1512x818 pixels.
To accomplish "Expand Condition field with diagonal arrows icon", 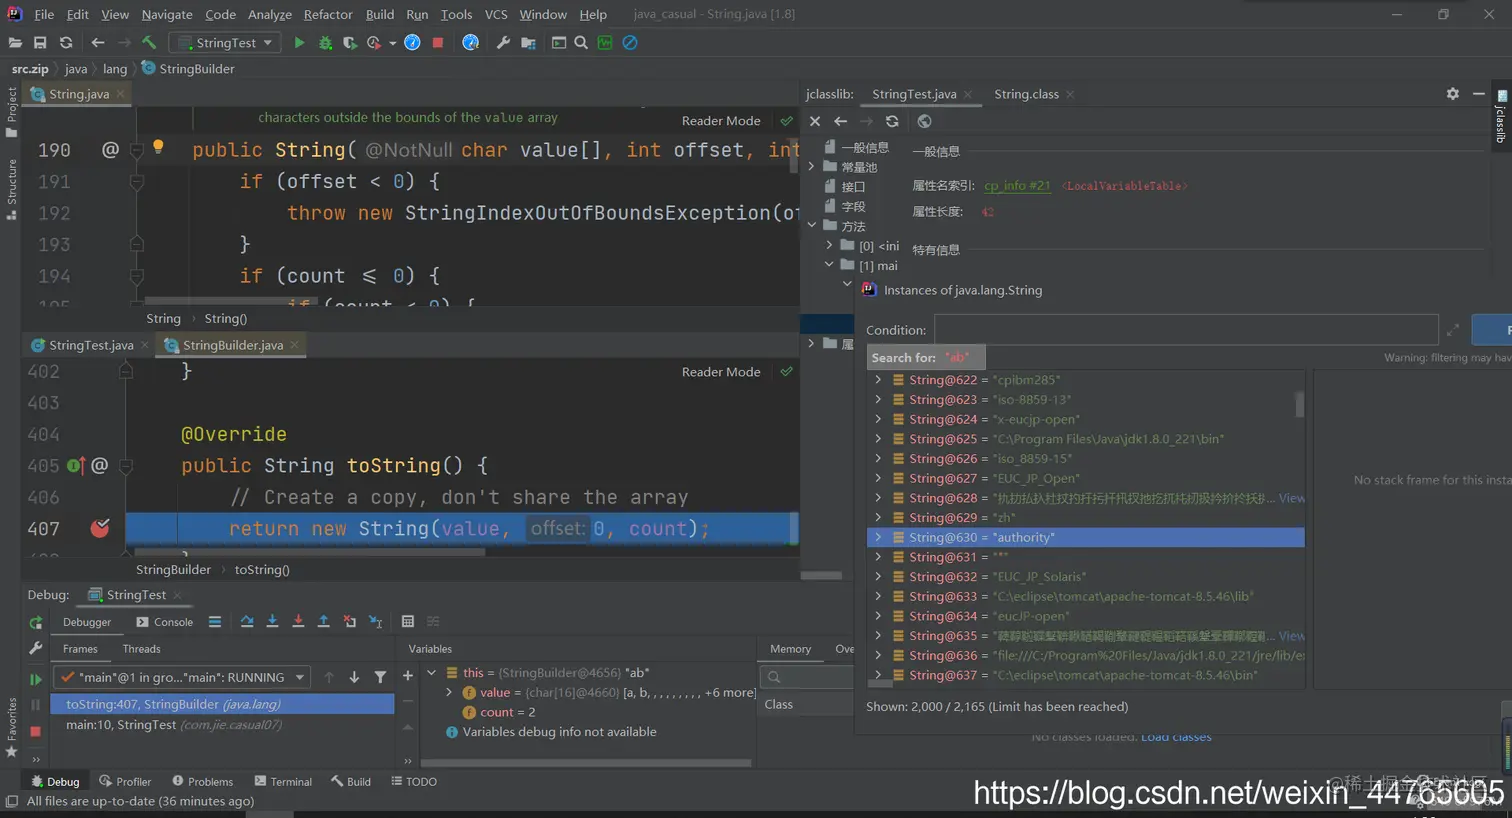I will tap(1453, 330).
